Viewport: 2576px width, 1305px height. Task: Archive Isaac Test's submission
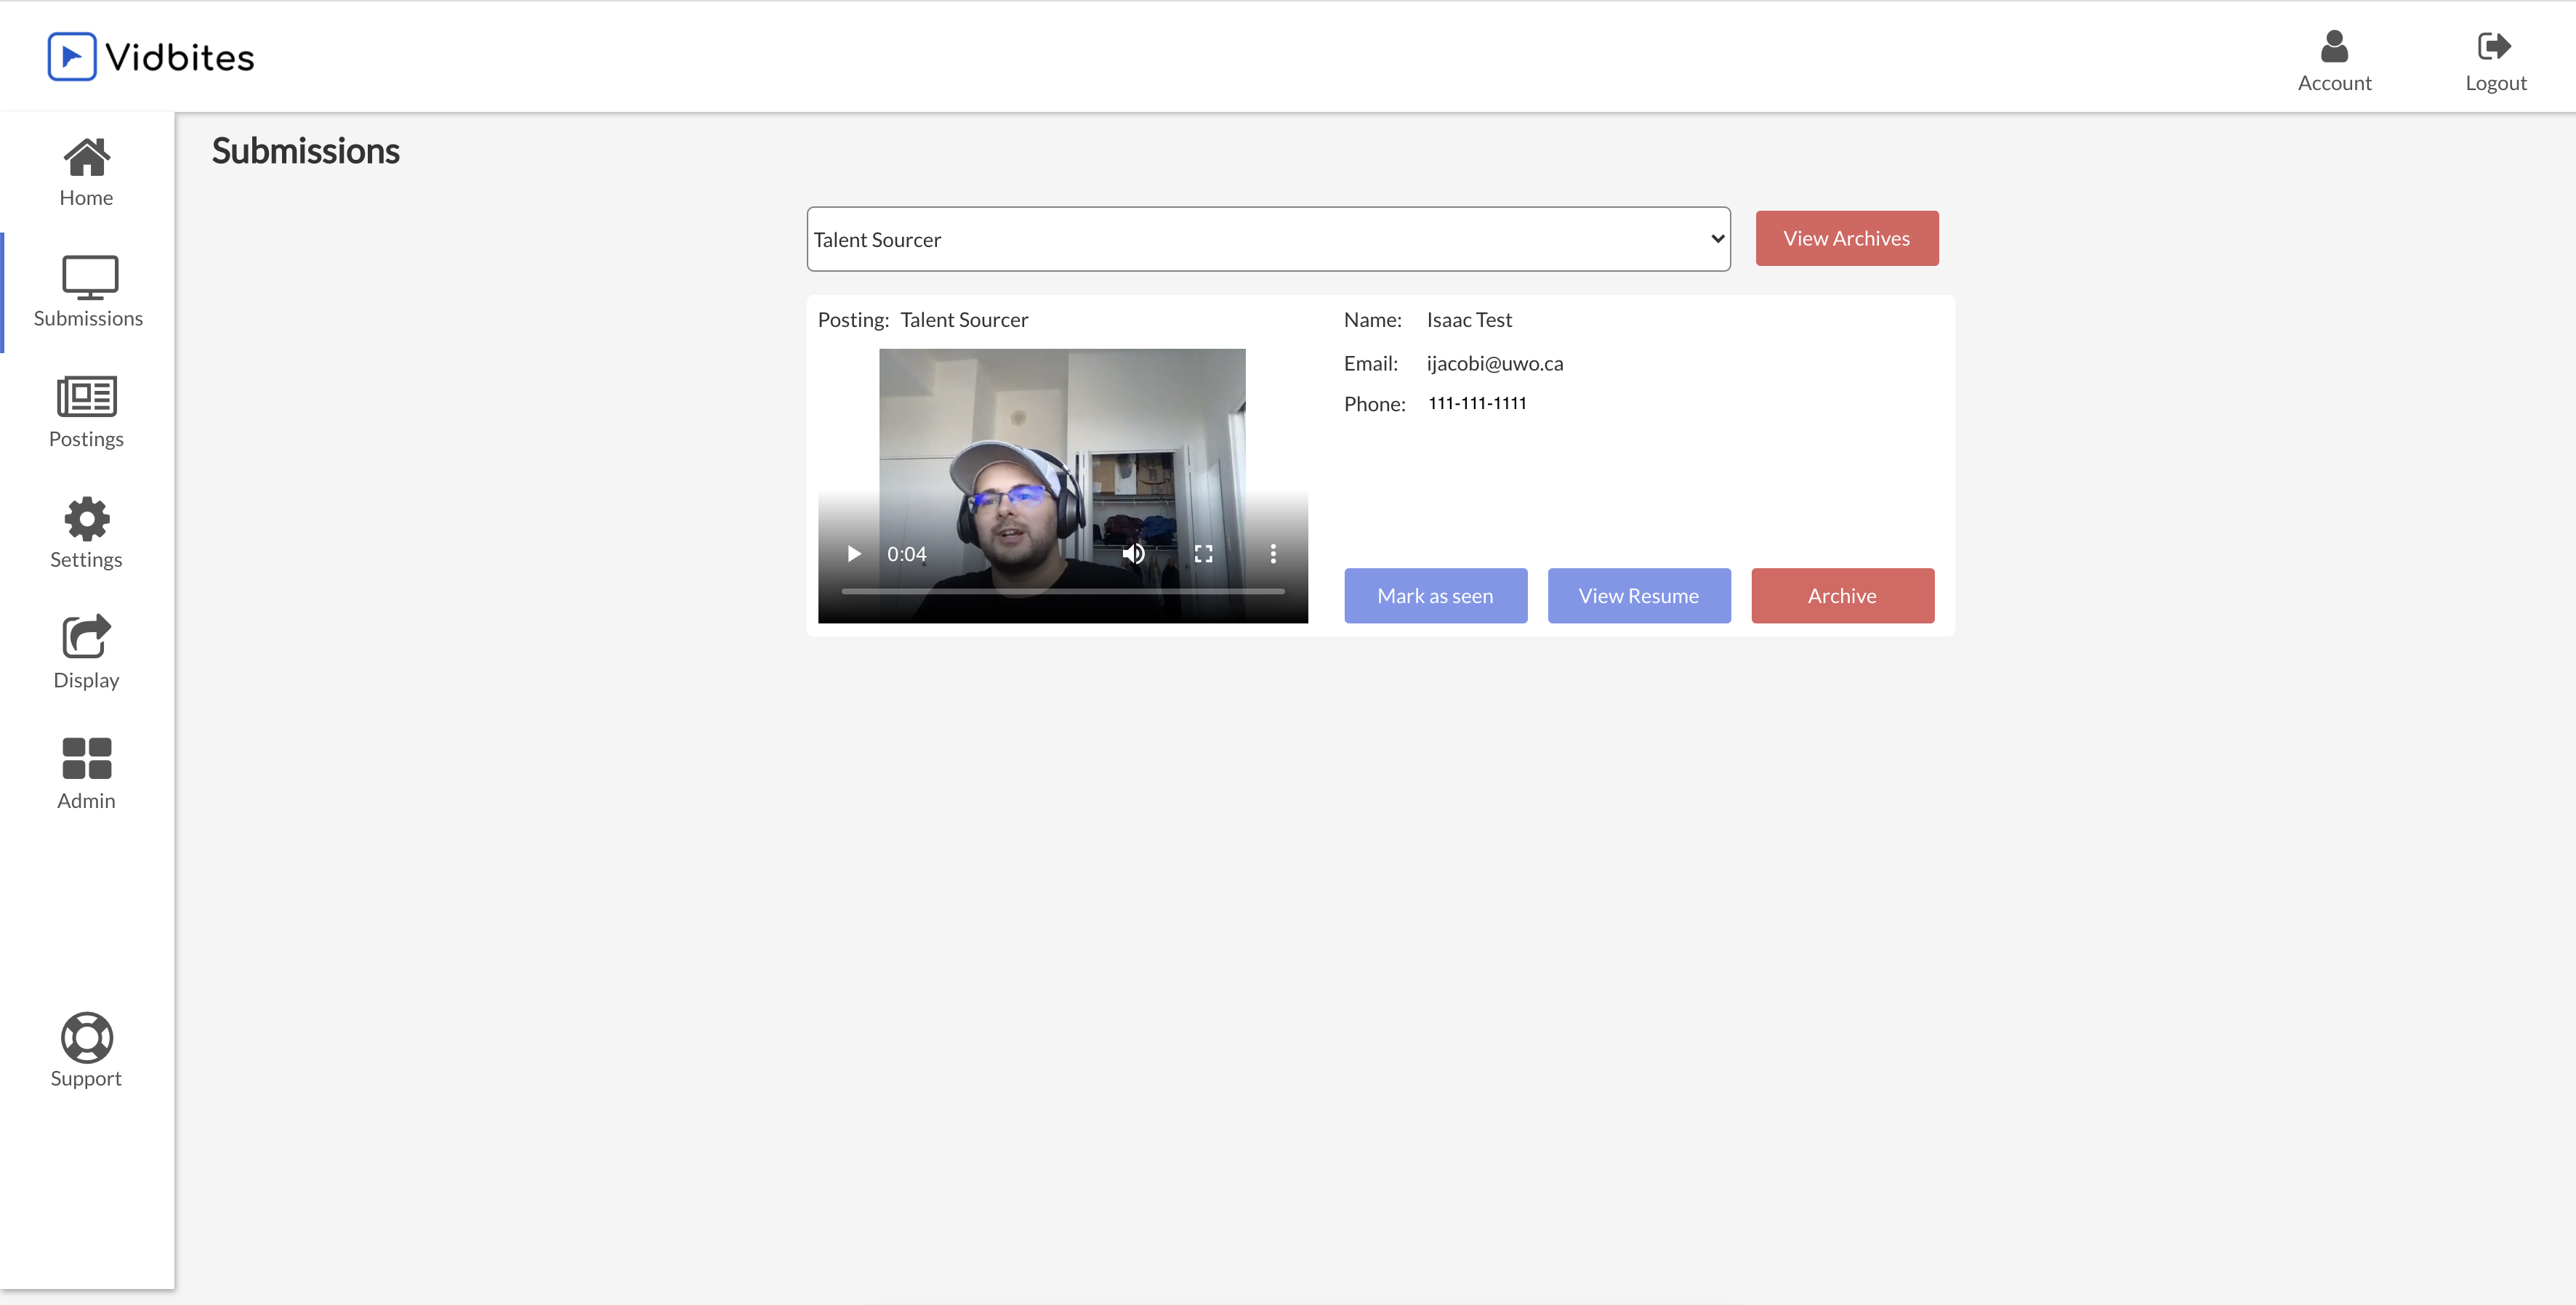coord(1842,595)
